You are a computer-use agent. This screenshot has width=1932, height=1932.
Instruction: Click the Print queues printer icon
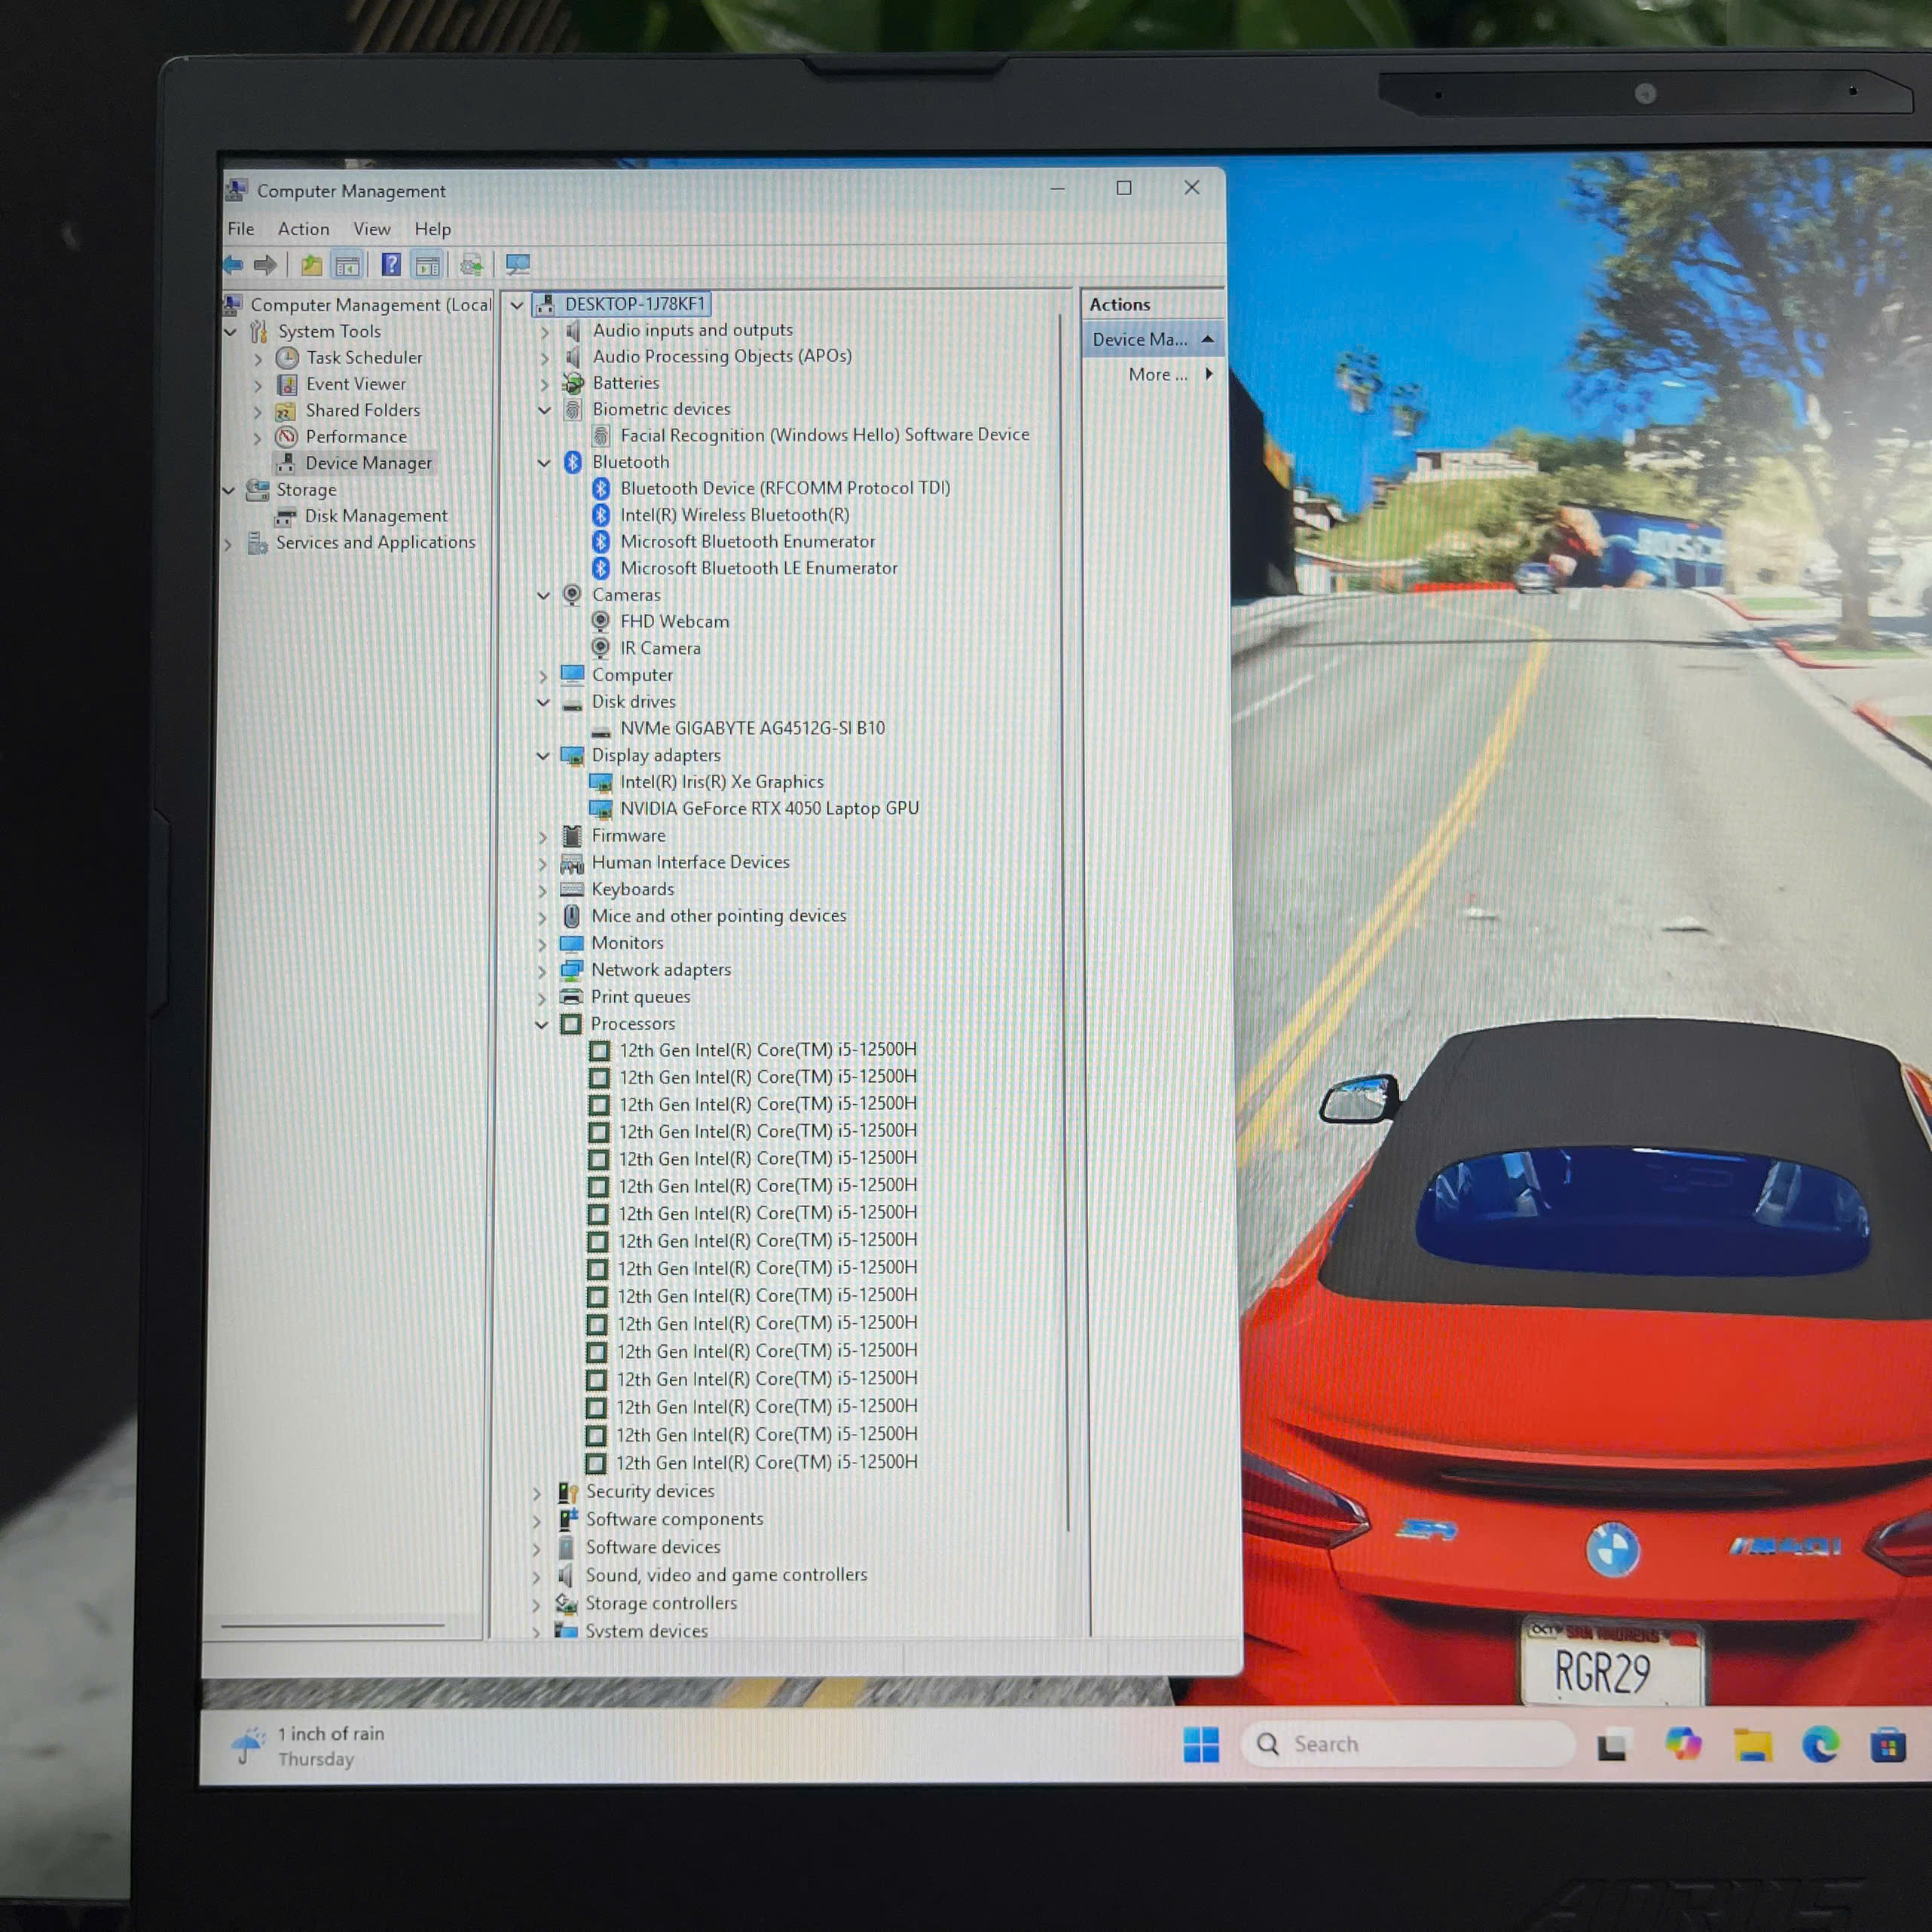(x=571, y=997)
